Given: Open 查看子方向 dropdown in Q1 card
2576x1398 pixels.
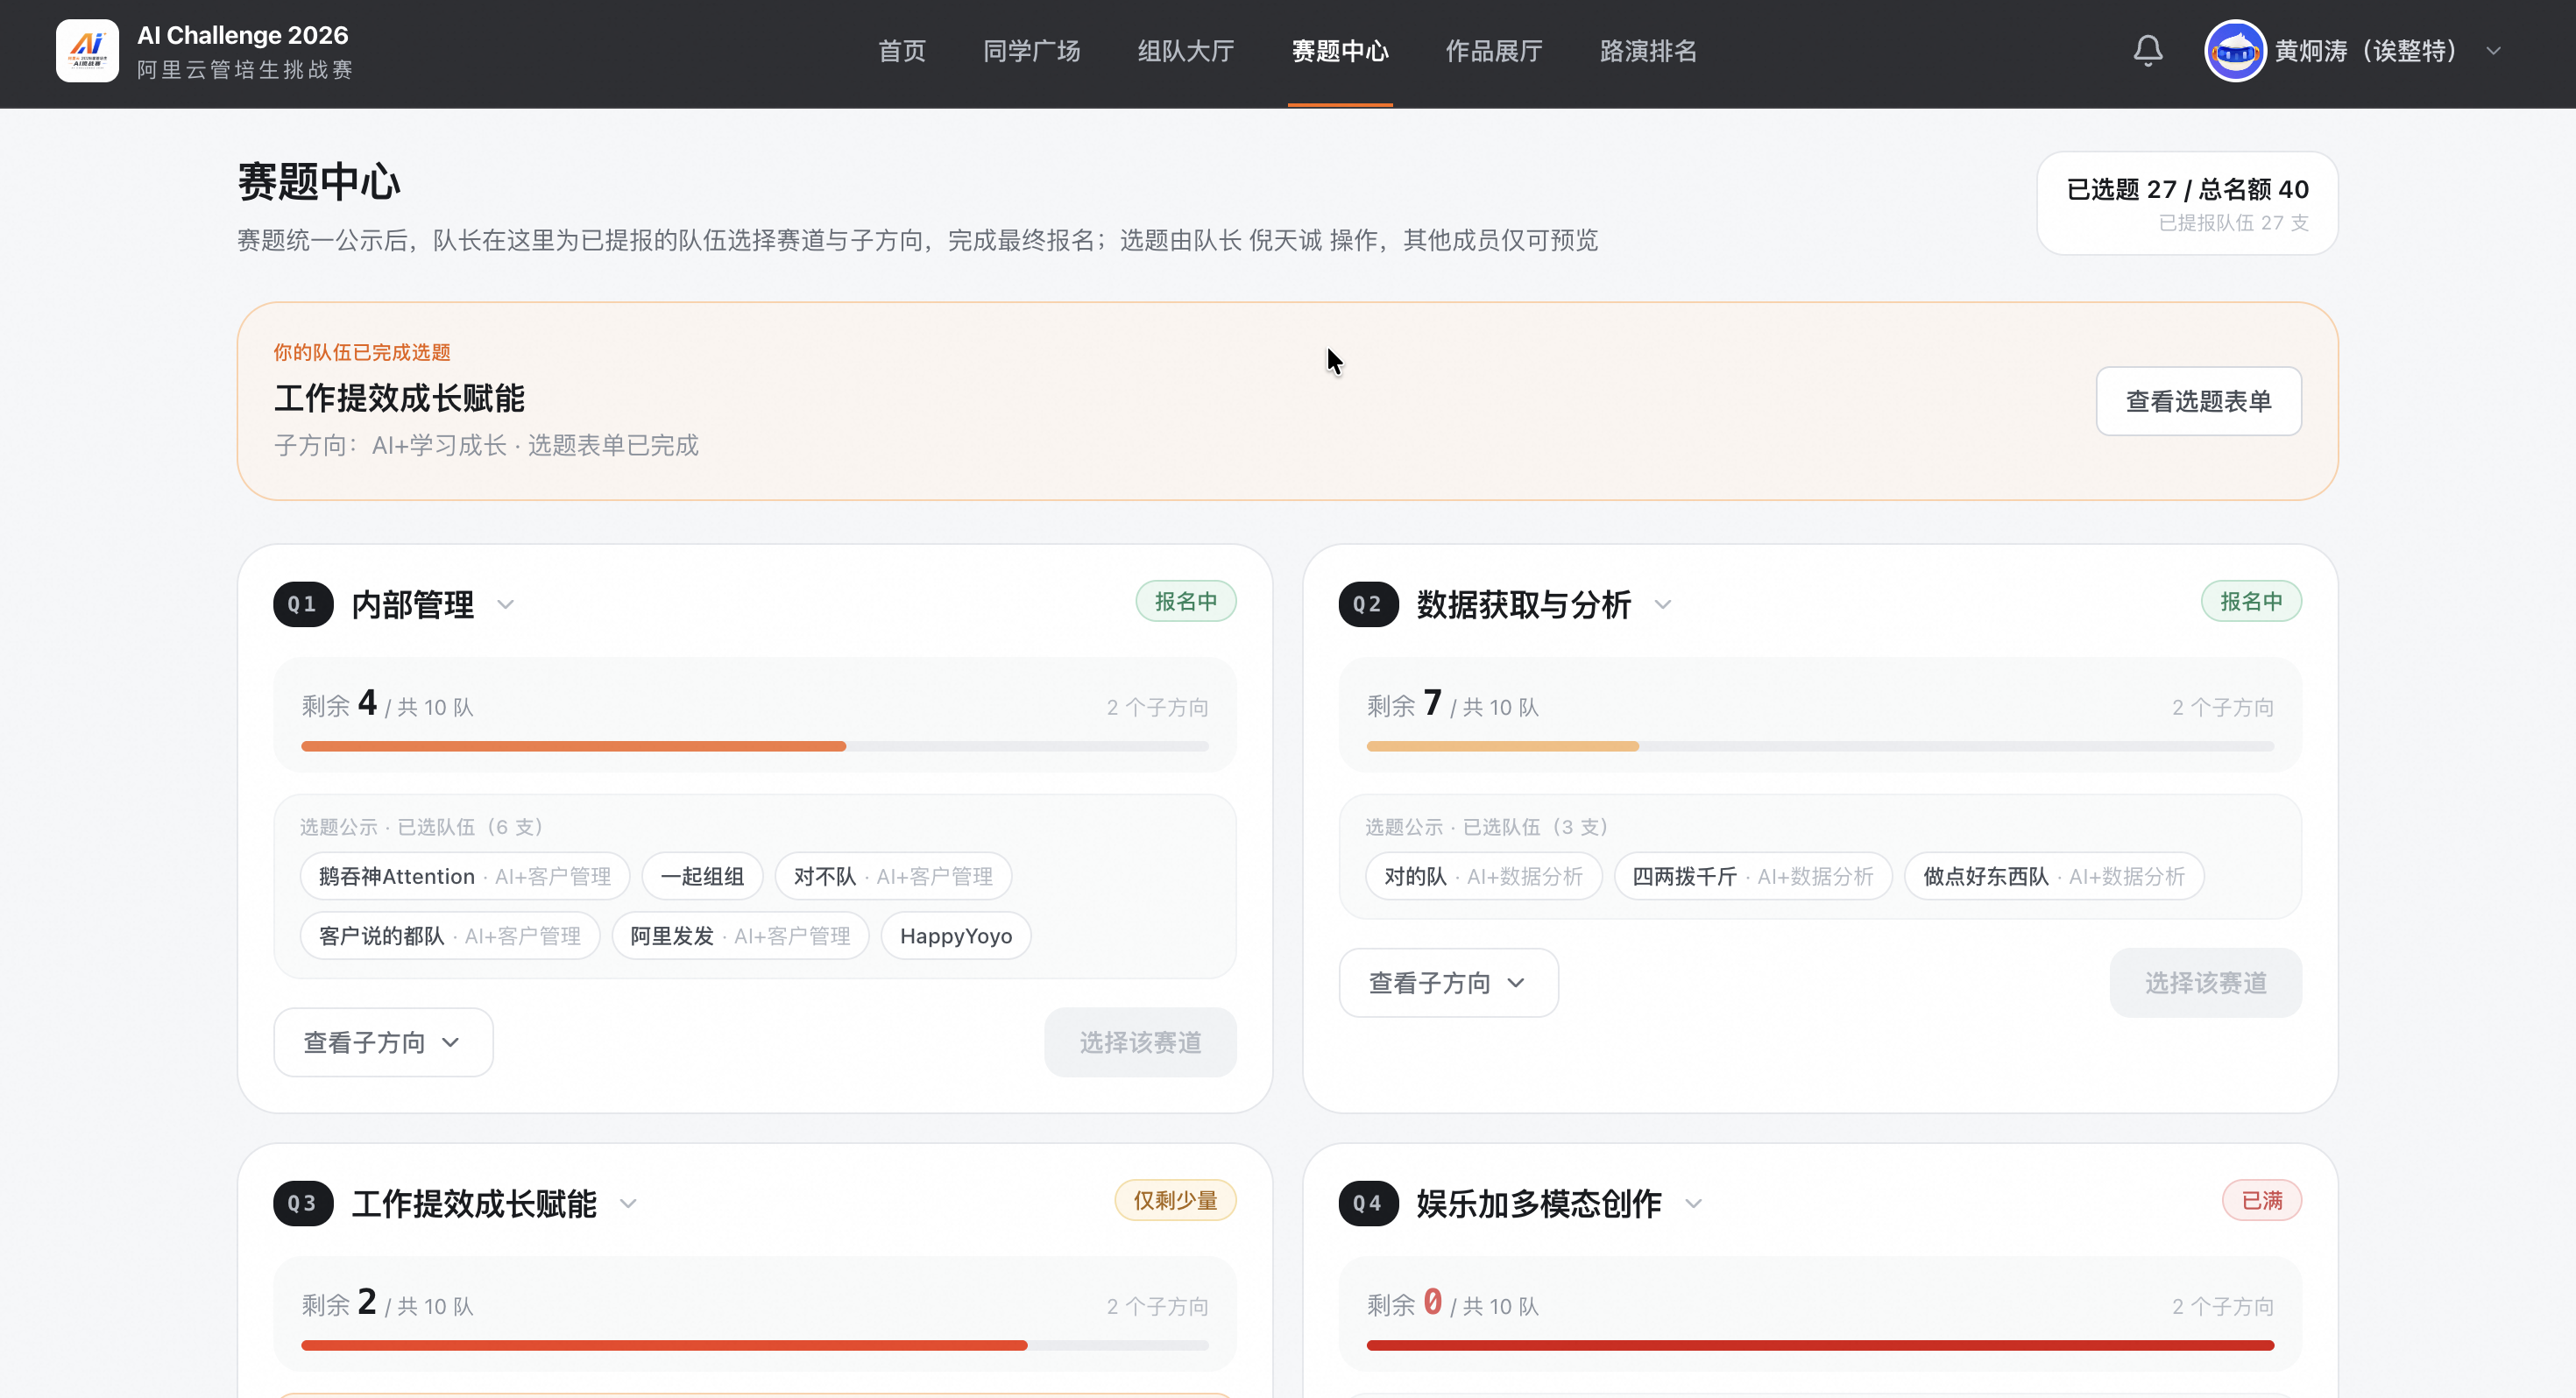Looking at the screenshot, I should tap(383, 1042).
